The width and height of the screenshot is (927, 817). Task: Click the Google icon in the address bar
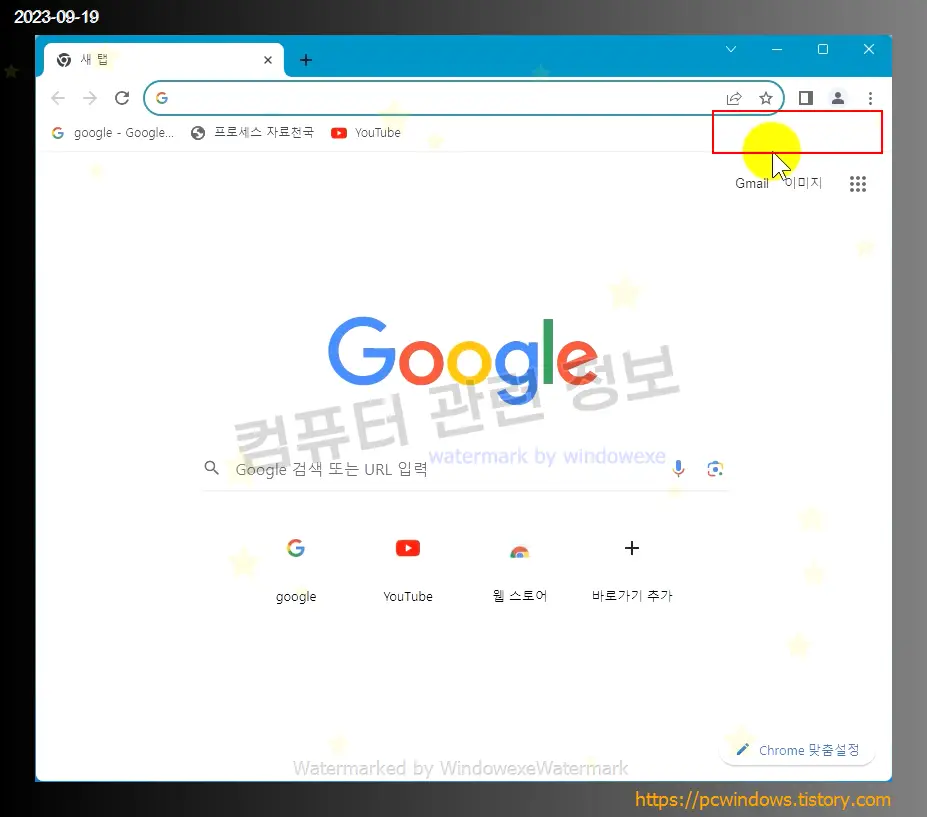click(162, 98)
